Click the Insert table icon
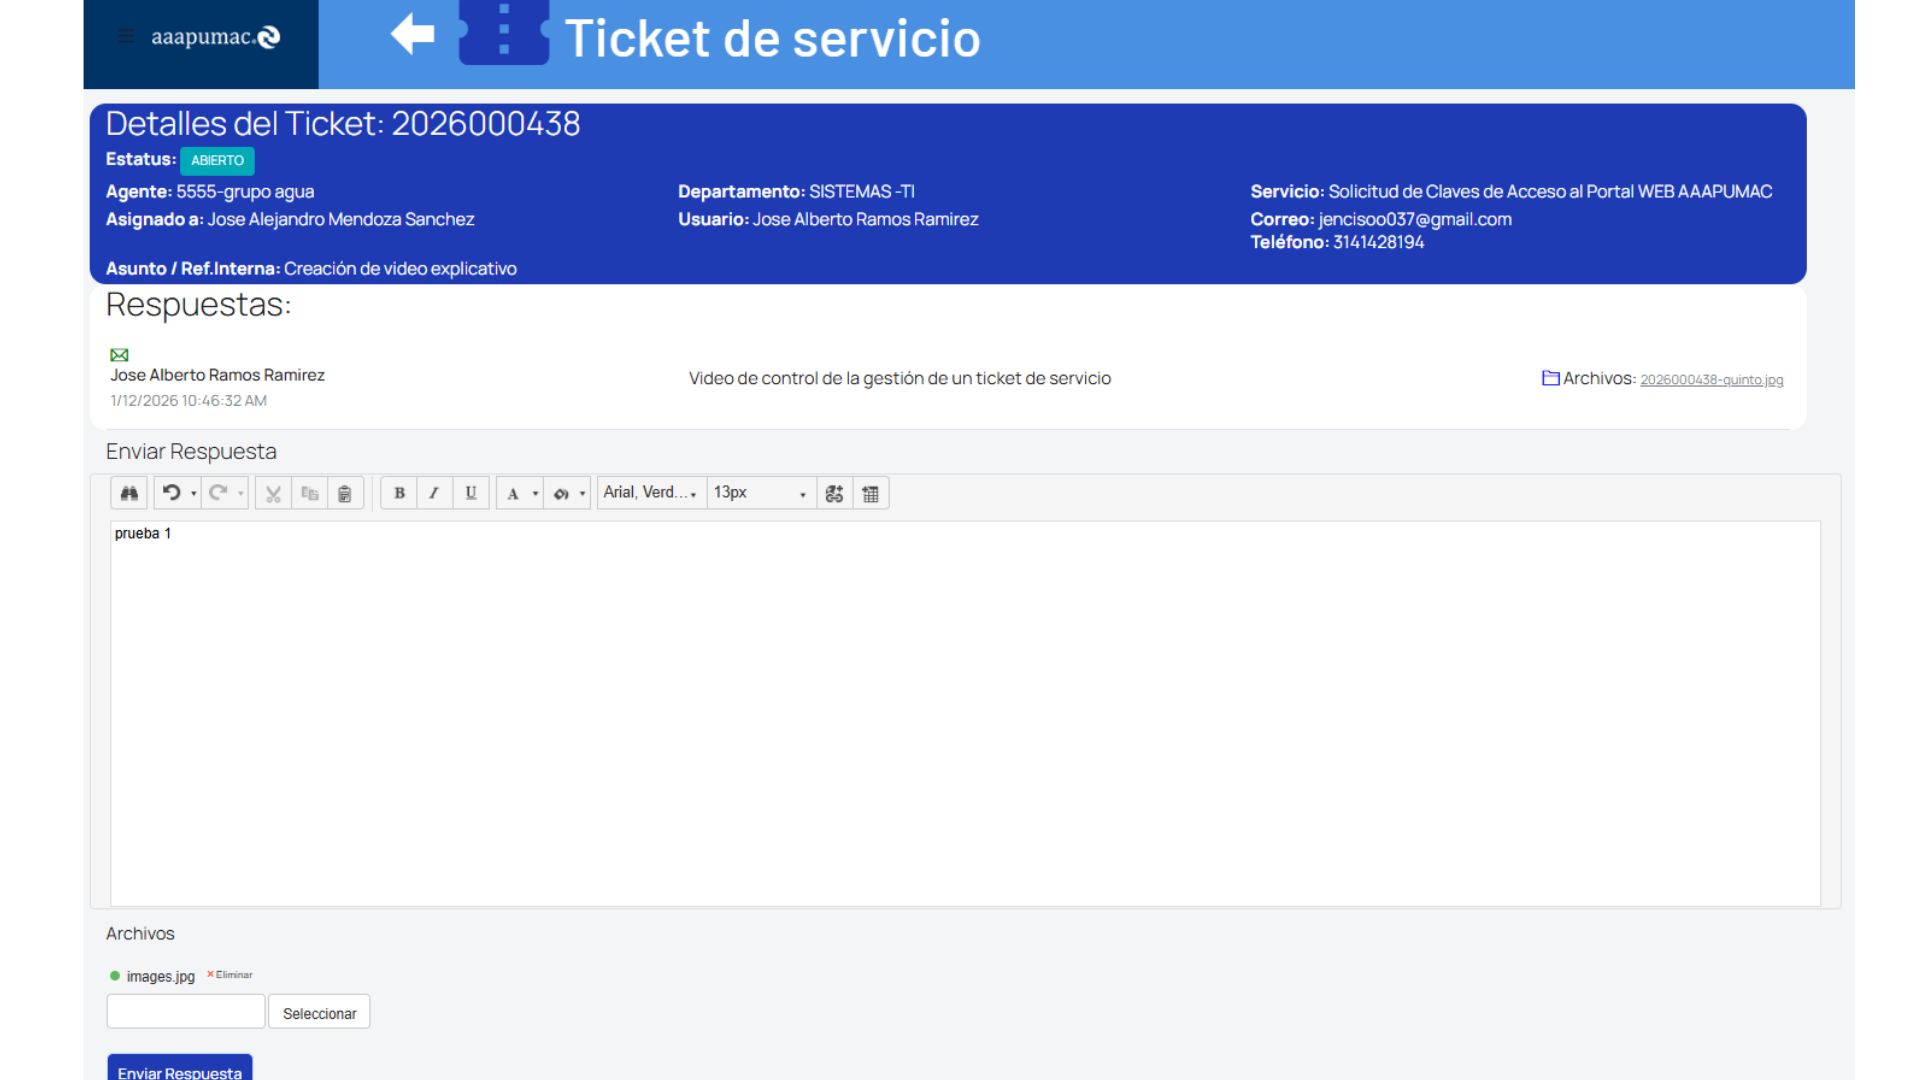Image resolution: width=1920 pixels, height=1080 pixels. click(871, 493)
